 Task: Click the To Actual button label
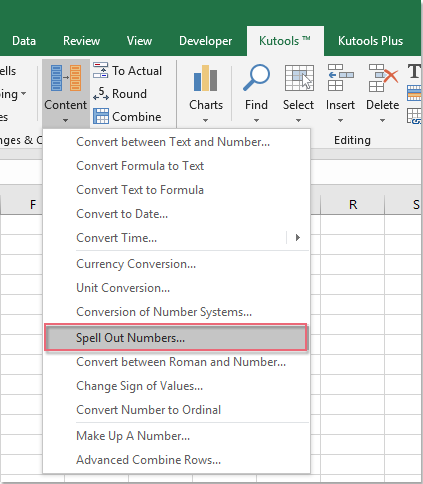coord(137,71)
